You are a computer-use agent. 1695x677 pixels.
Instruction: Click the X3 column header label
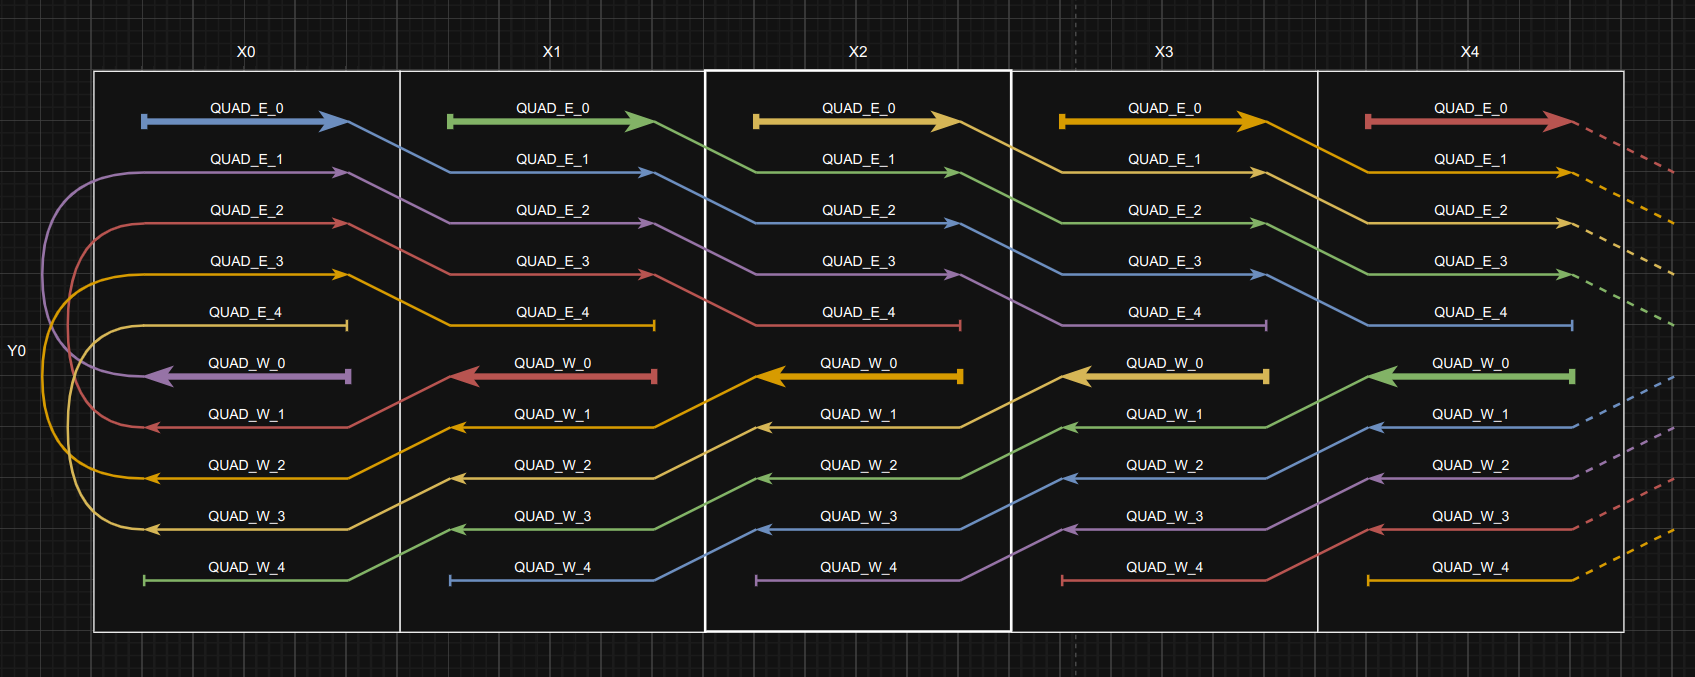[1164, 52]
